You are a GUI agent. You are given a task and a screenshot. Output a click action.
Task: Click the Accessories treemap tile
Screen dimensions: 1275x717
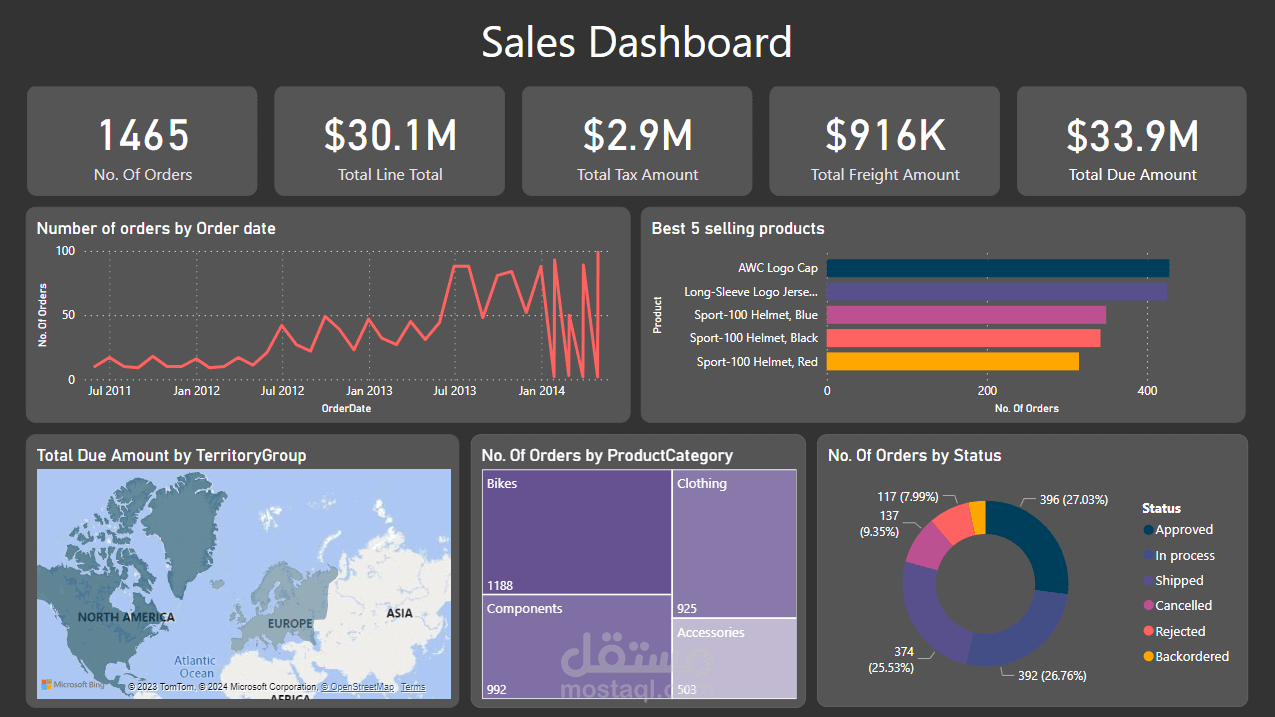tap(735, 658)
